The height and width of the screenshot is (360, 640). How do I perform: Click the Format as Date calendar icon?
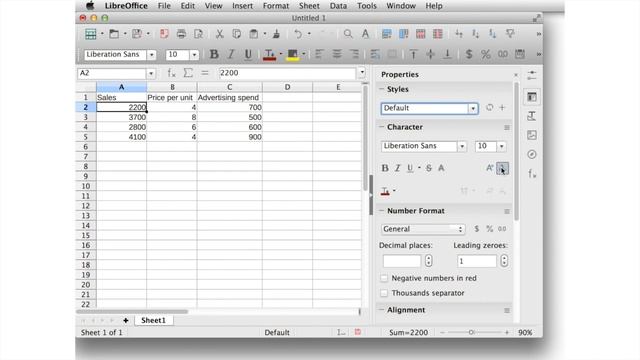pyautogui.click(x=520, y=54)
